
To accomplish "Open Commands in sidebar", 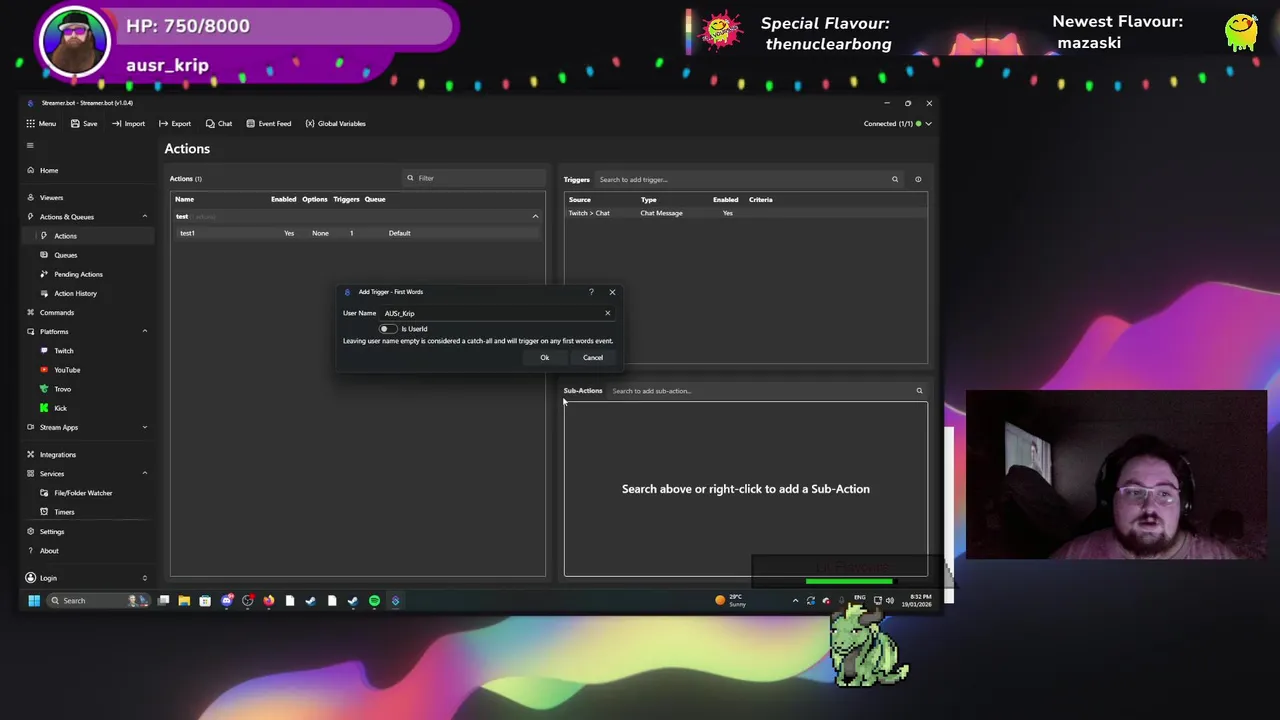I will (x=57, y=312).
